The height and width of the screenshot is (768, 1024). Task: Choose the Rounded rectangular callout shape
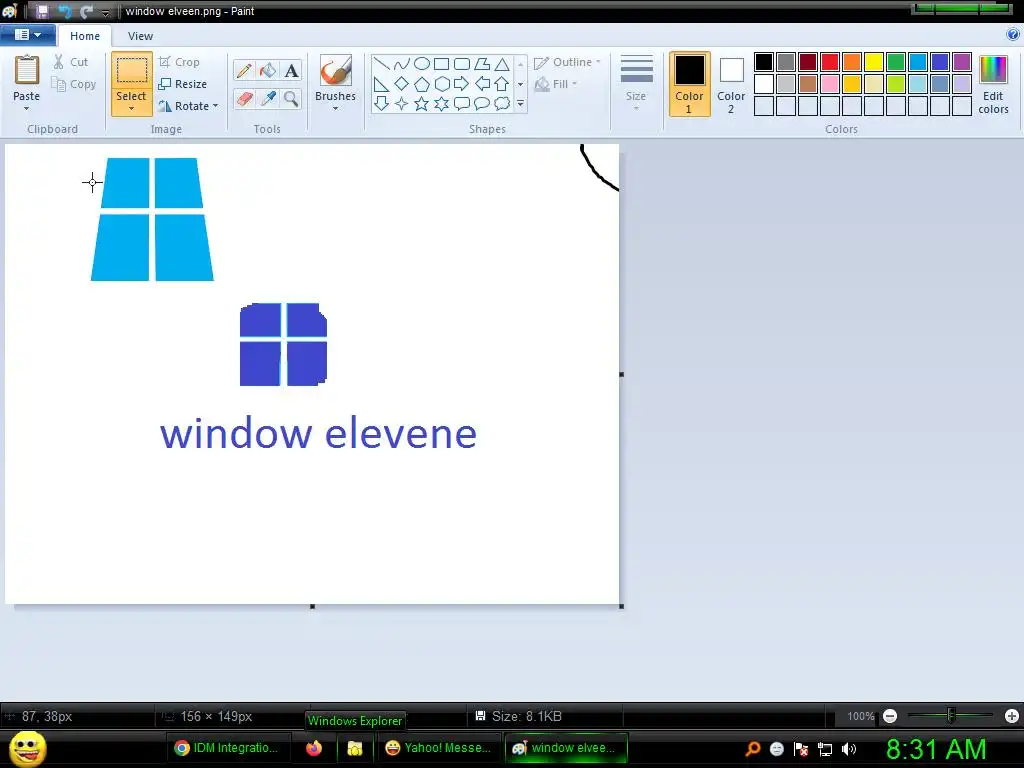(461, 103)
